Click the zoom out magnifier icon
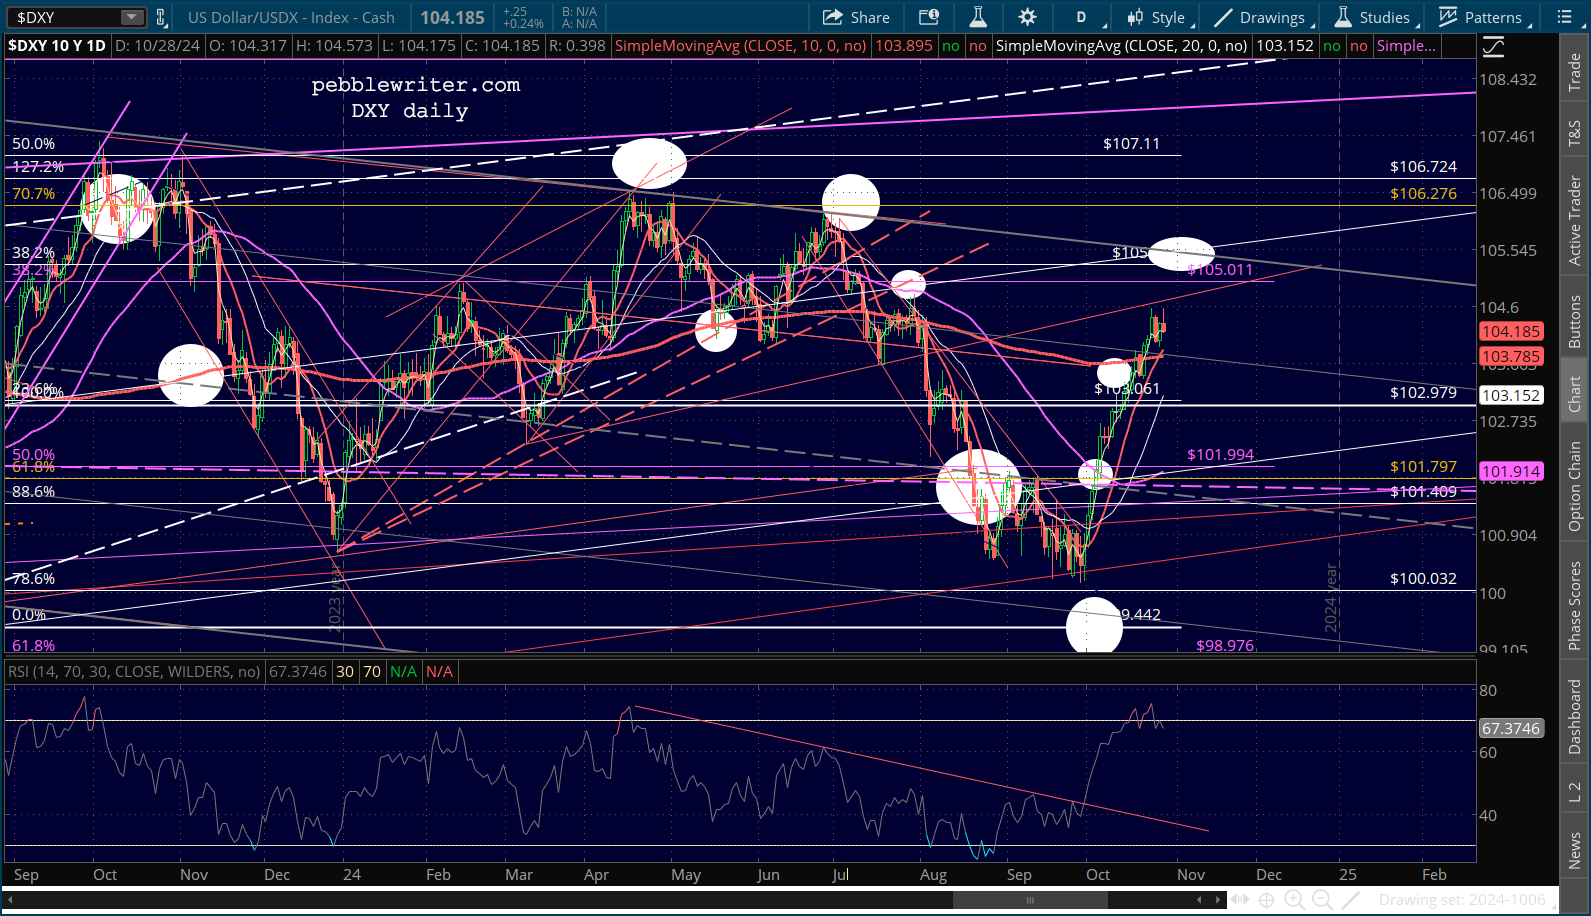Viewport: 1591px width, 916px height. pos(1321,899)
